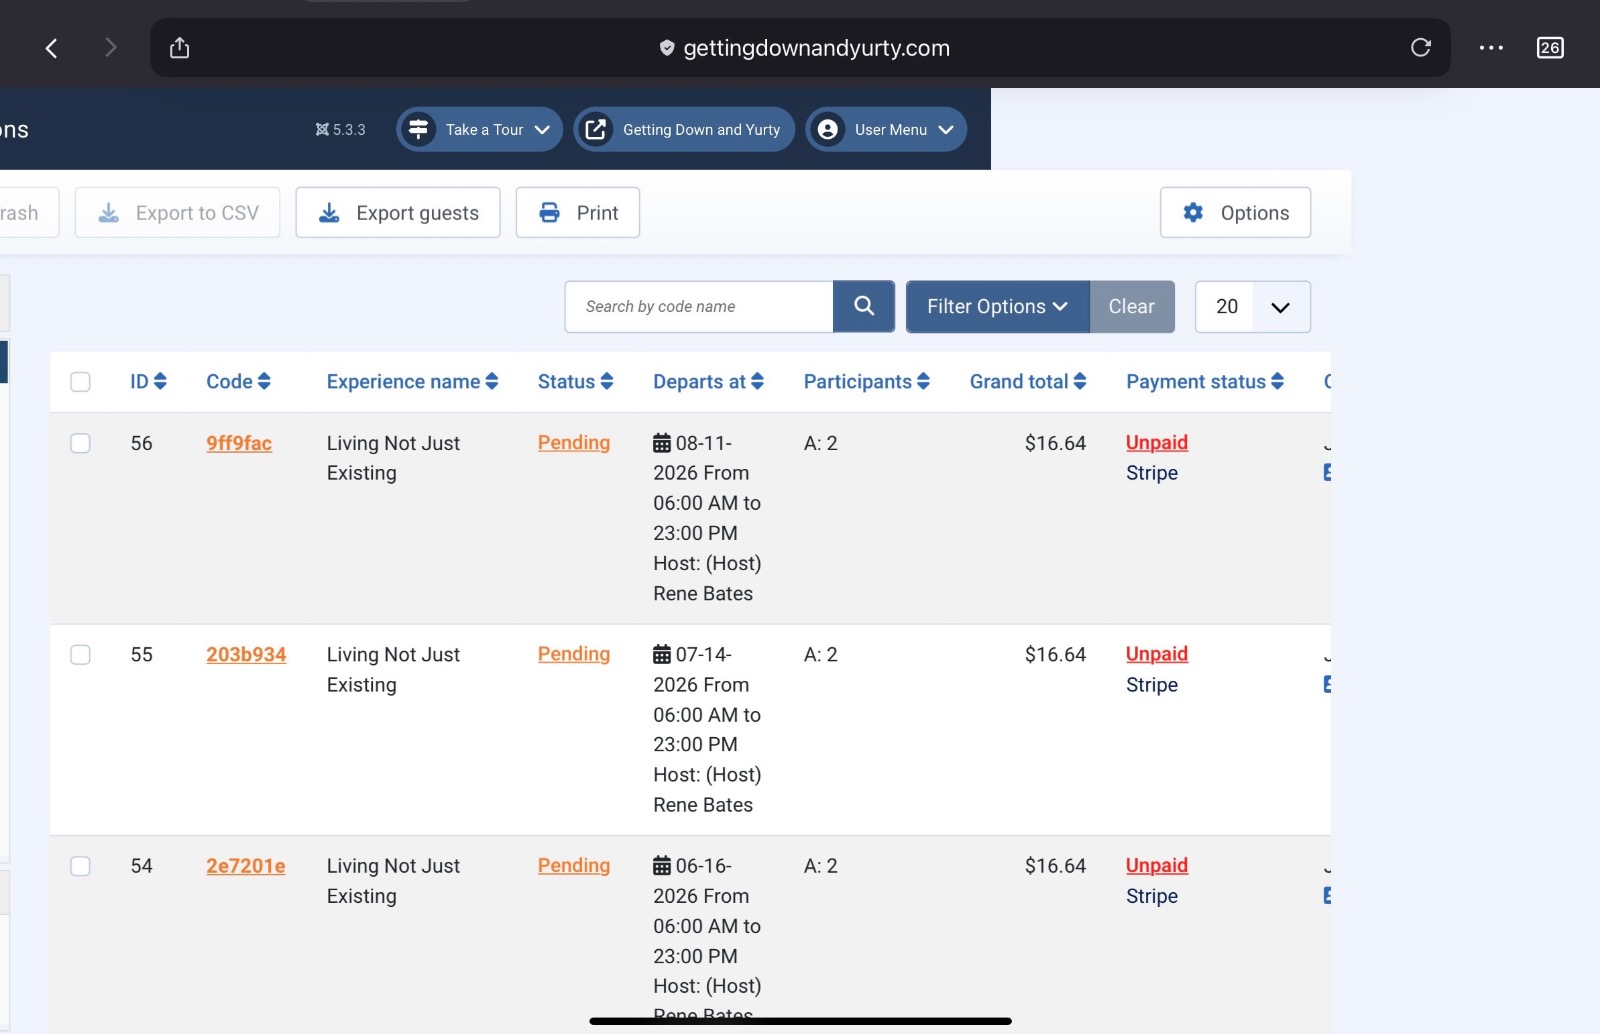Select the checkbox for booking 56
The height and width of the screenshot is (1034, 1600).
pos(81,443)
